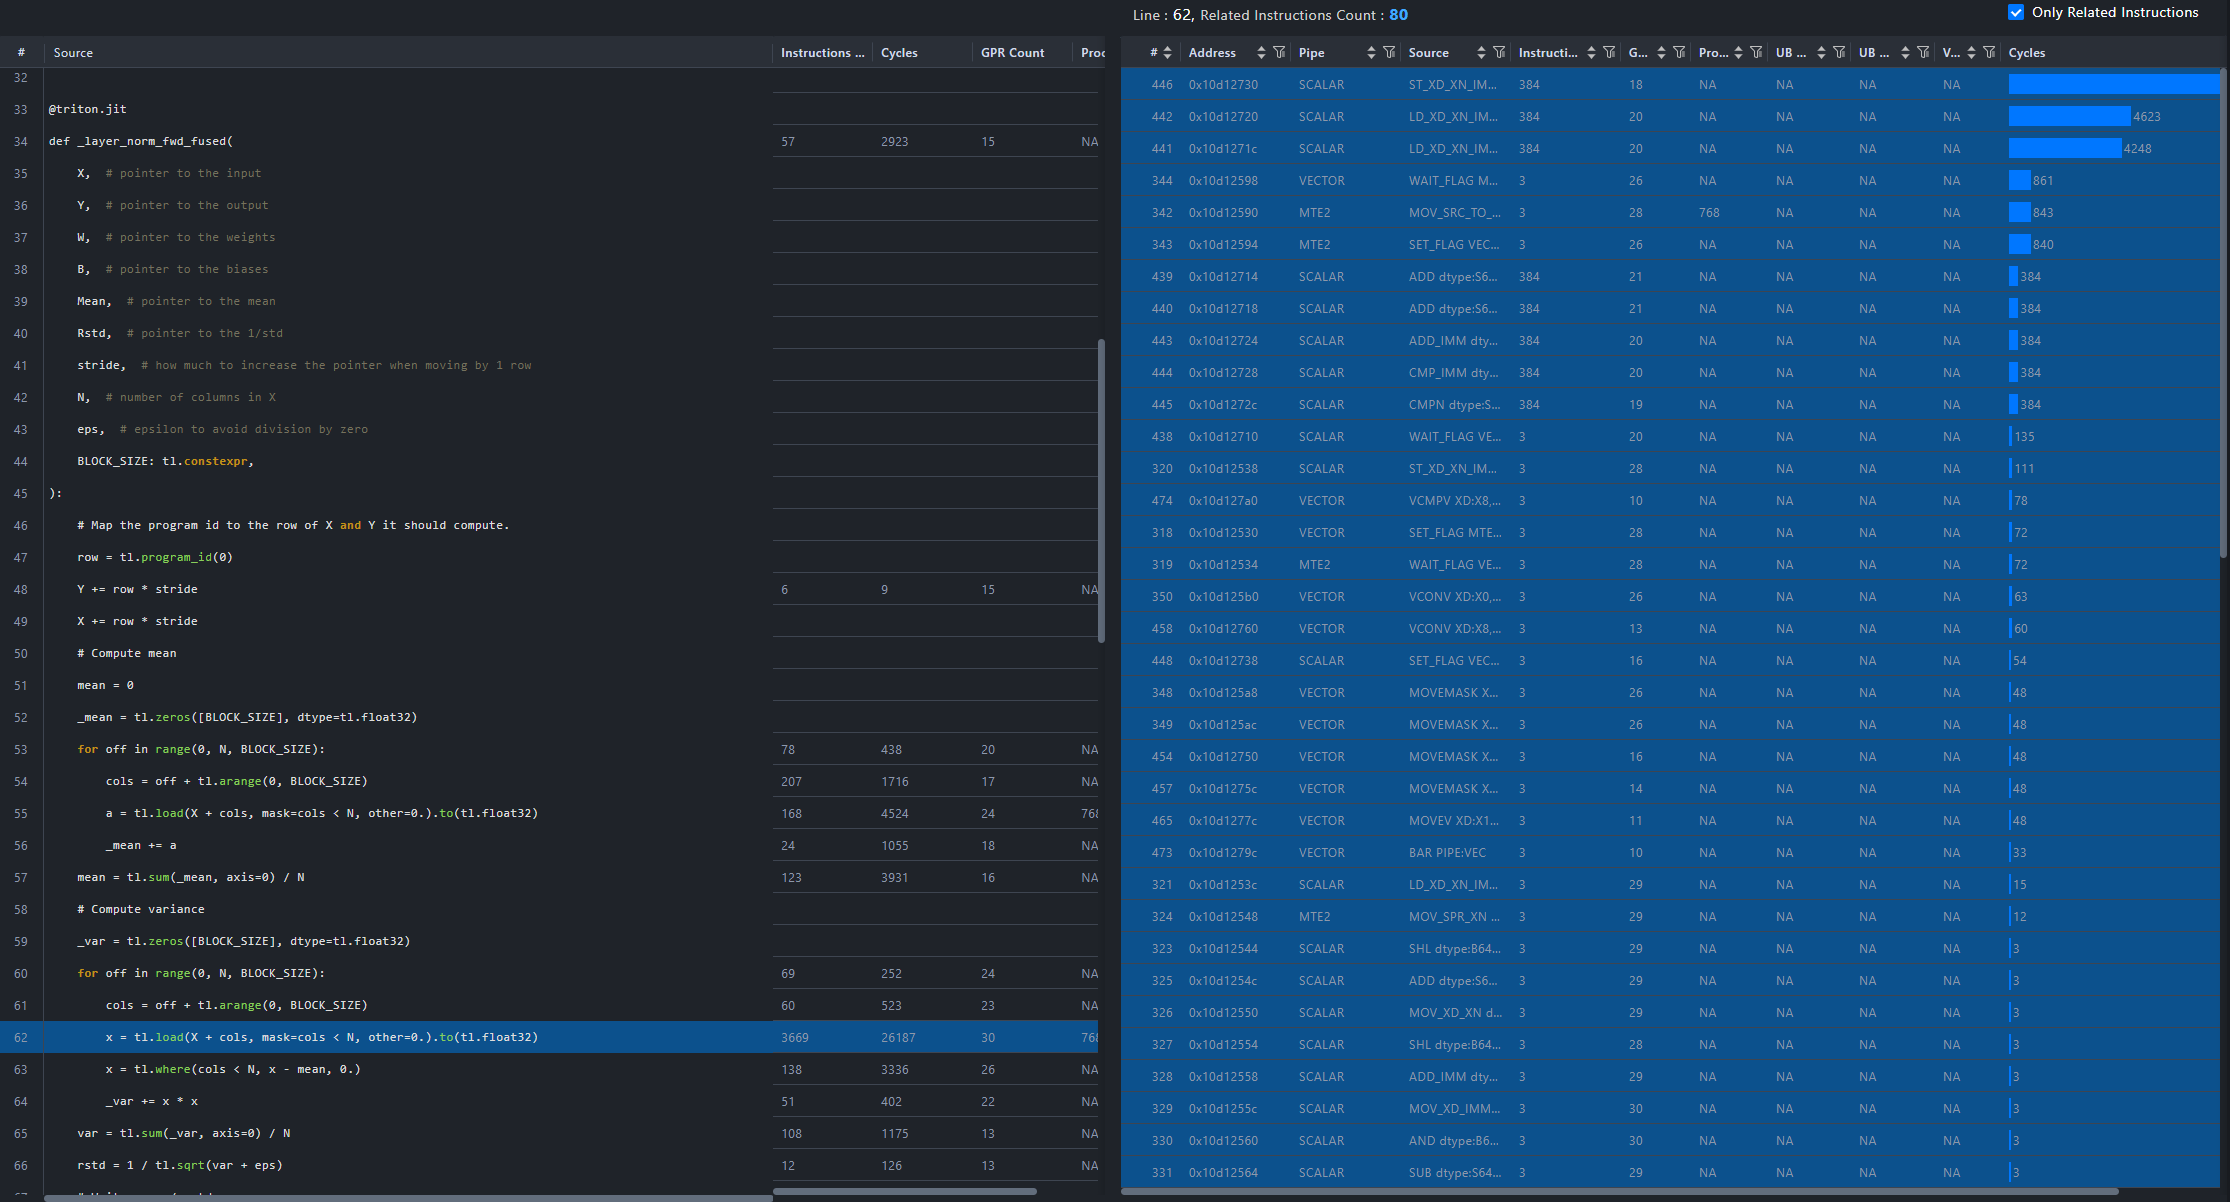This screenshot has height=1202, width=2230.
Task: Click instruction count 3669 on line 62
Action: pyautogui.click(x=795, y=1037)
